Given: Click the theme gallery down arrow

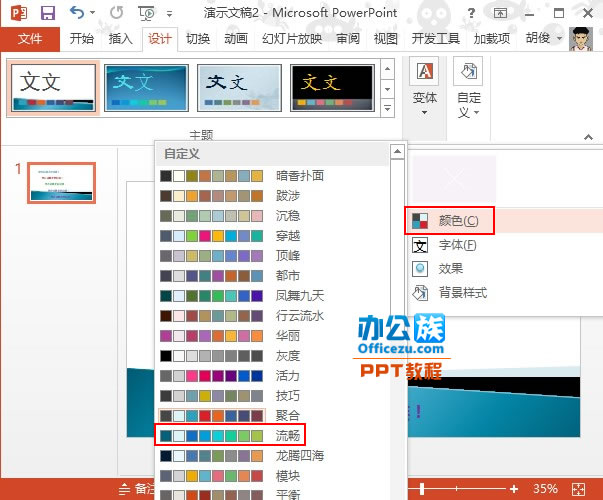Looking at the screenshot, I should (388, 89).
